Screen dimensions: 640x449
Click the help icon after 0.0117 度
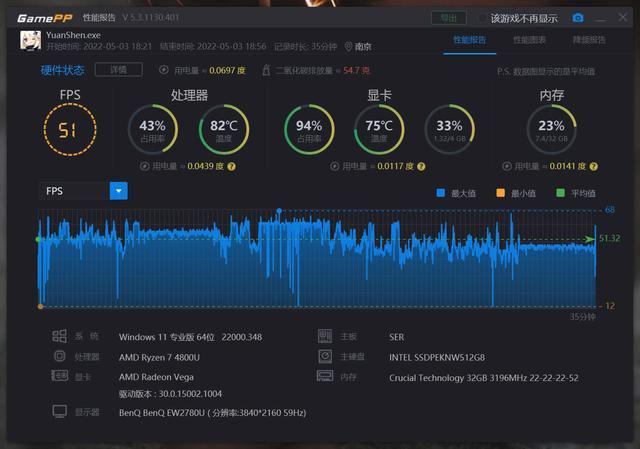[x=421, y=167]
